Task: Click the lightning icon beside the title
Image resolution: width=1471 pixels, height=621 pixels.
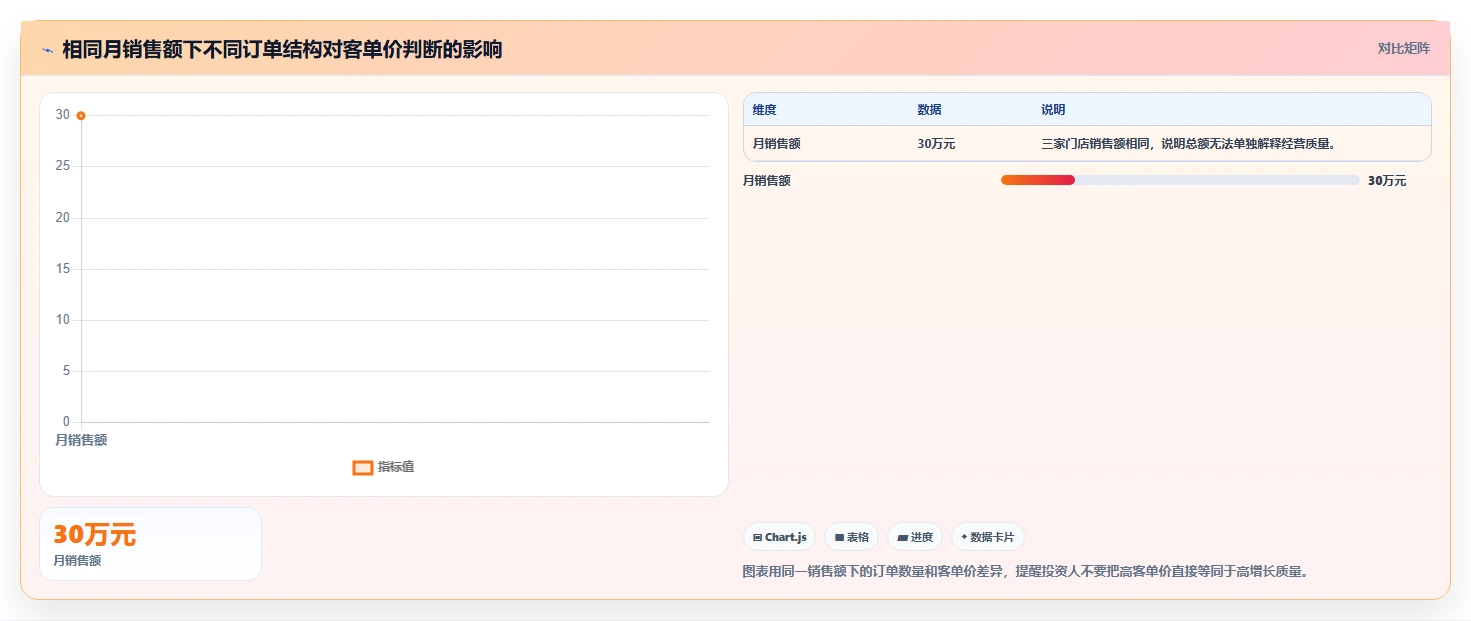Action: 47,50
